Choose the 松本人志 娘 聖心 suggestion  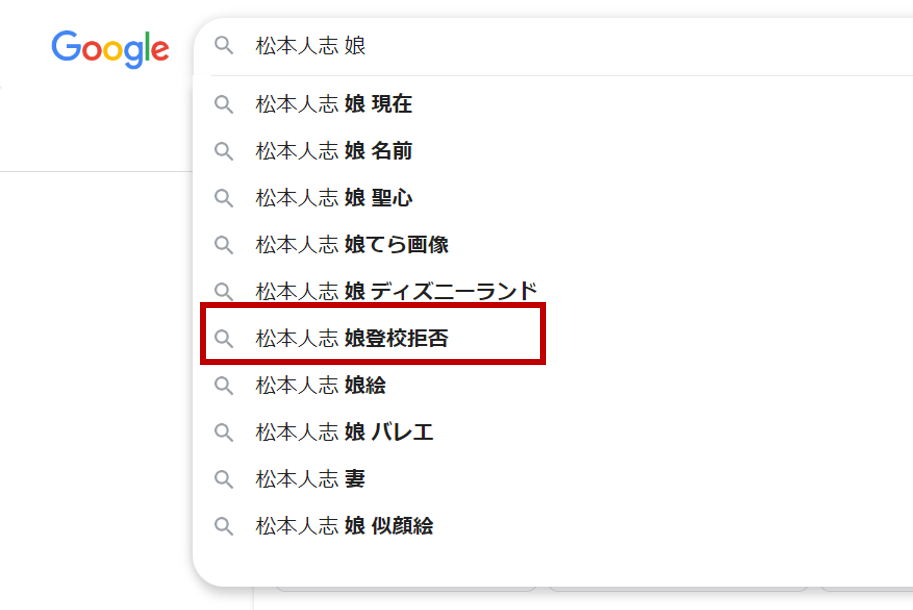coord(334,198)
